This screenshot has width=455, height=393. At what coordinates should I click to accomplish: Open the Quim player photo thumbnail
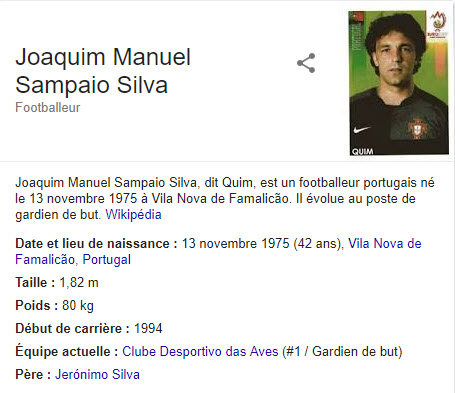point(399,83)
